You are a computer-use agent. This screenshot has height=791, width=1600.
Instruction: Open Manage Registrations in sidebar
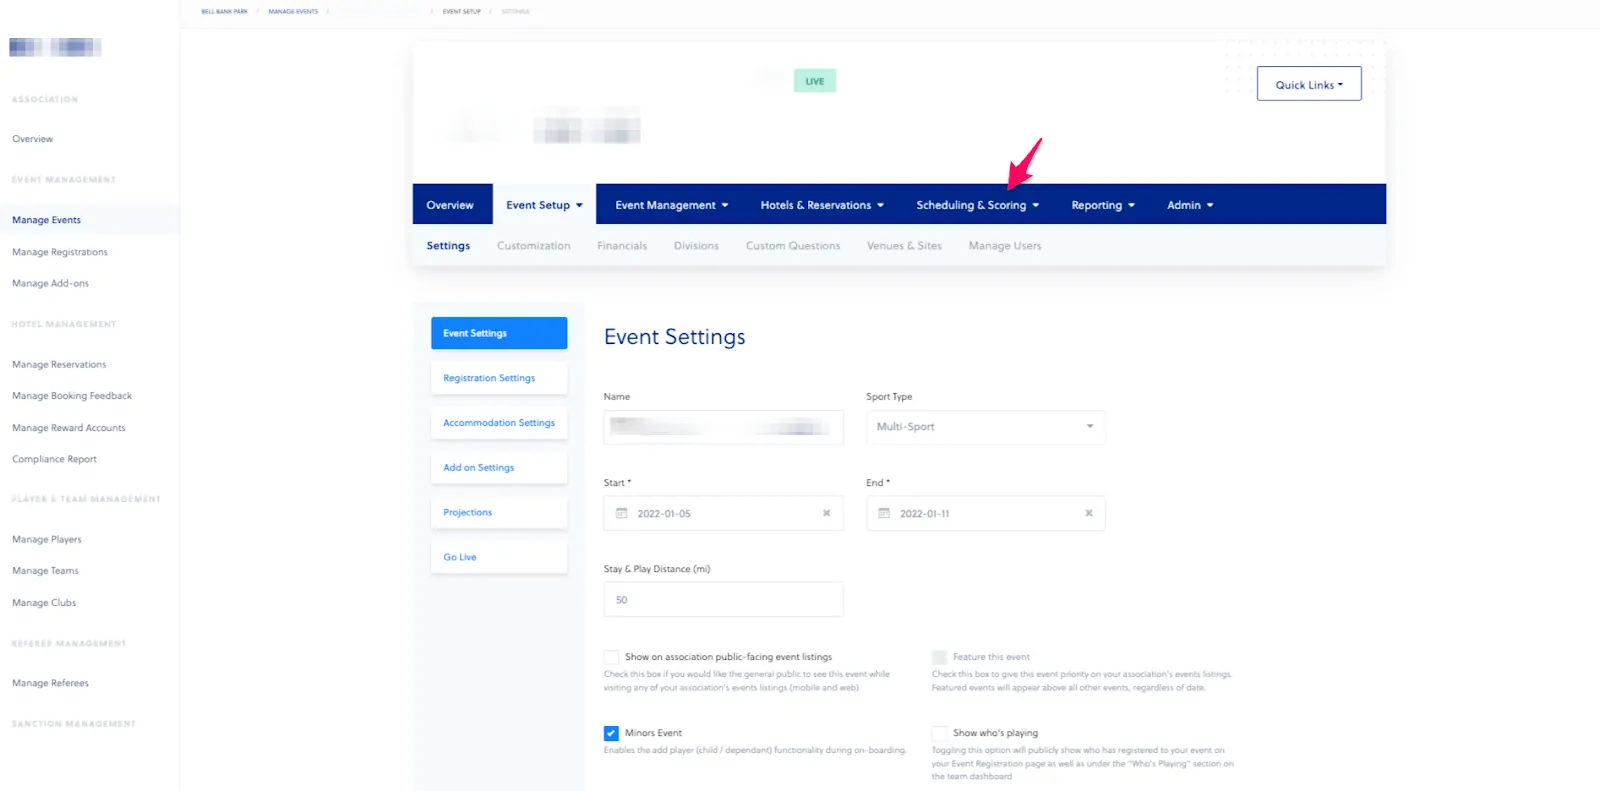60,252
